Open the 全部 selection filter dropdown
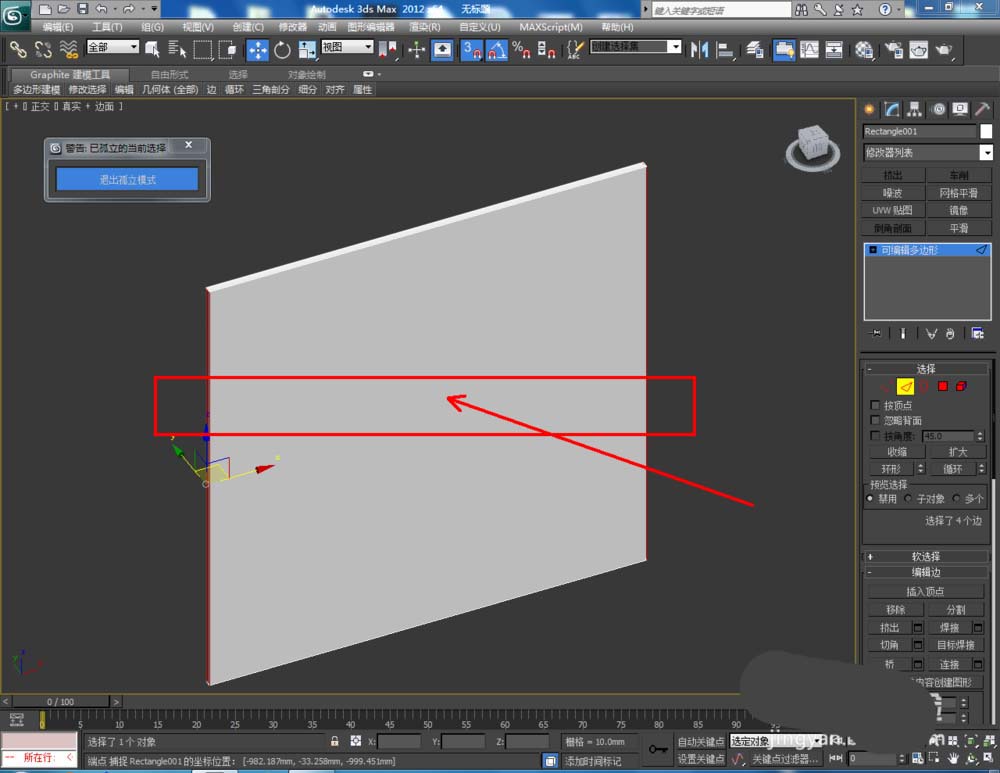This screenshot has width=1000, height=773. (x=113, y=47)
